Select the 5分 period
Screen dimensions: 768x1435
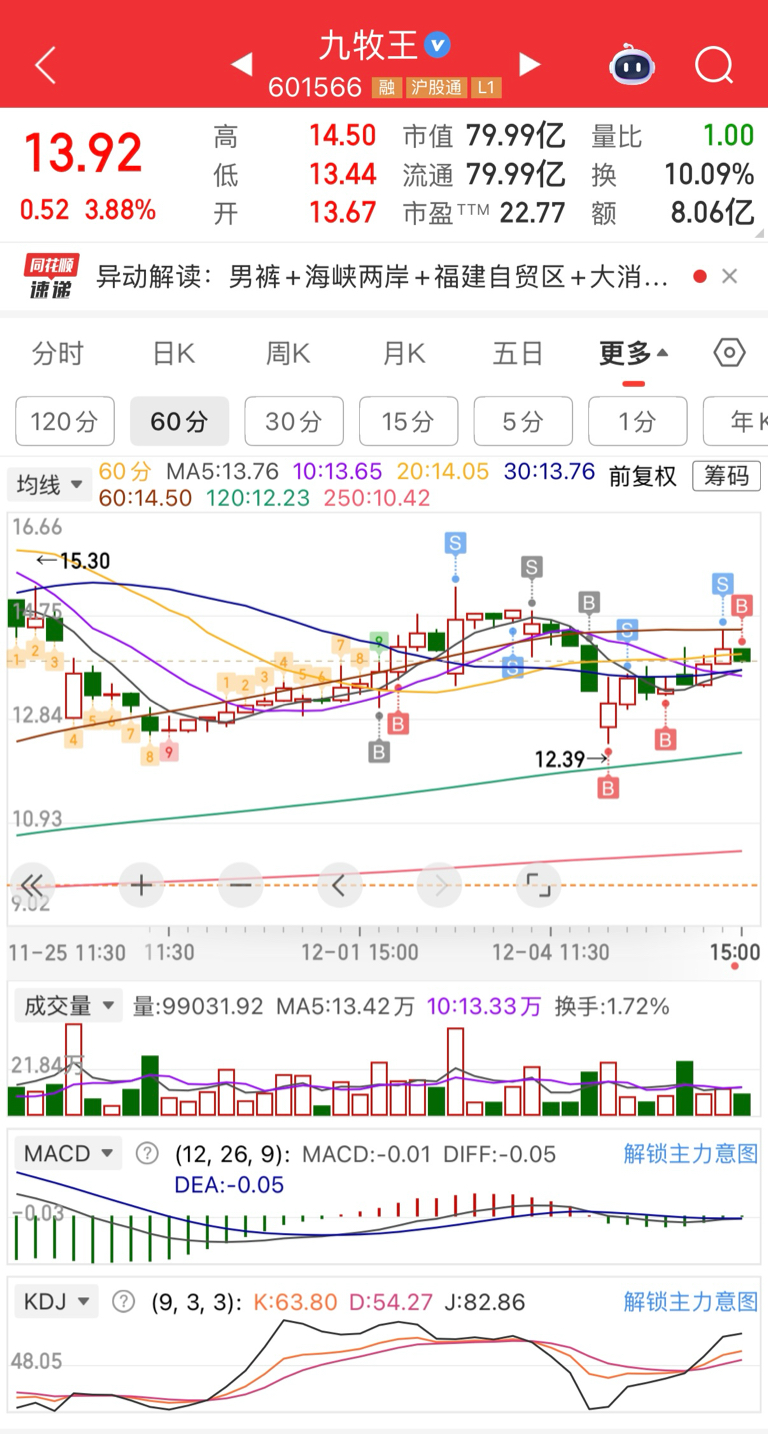click(523, 421)
